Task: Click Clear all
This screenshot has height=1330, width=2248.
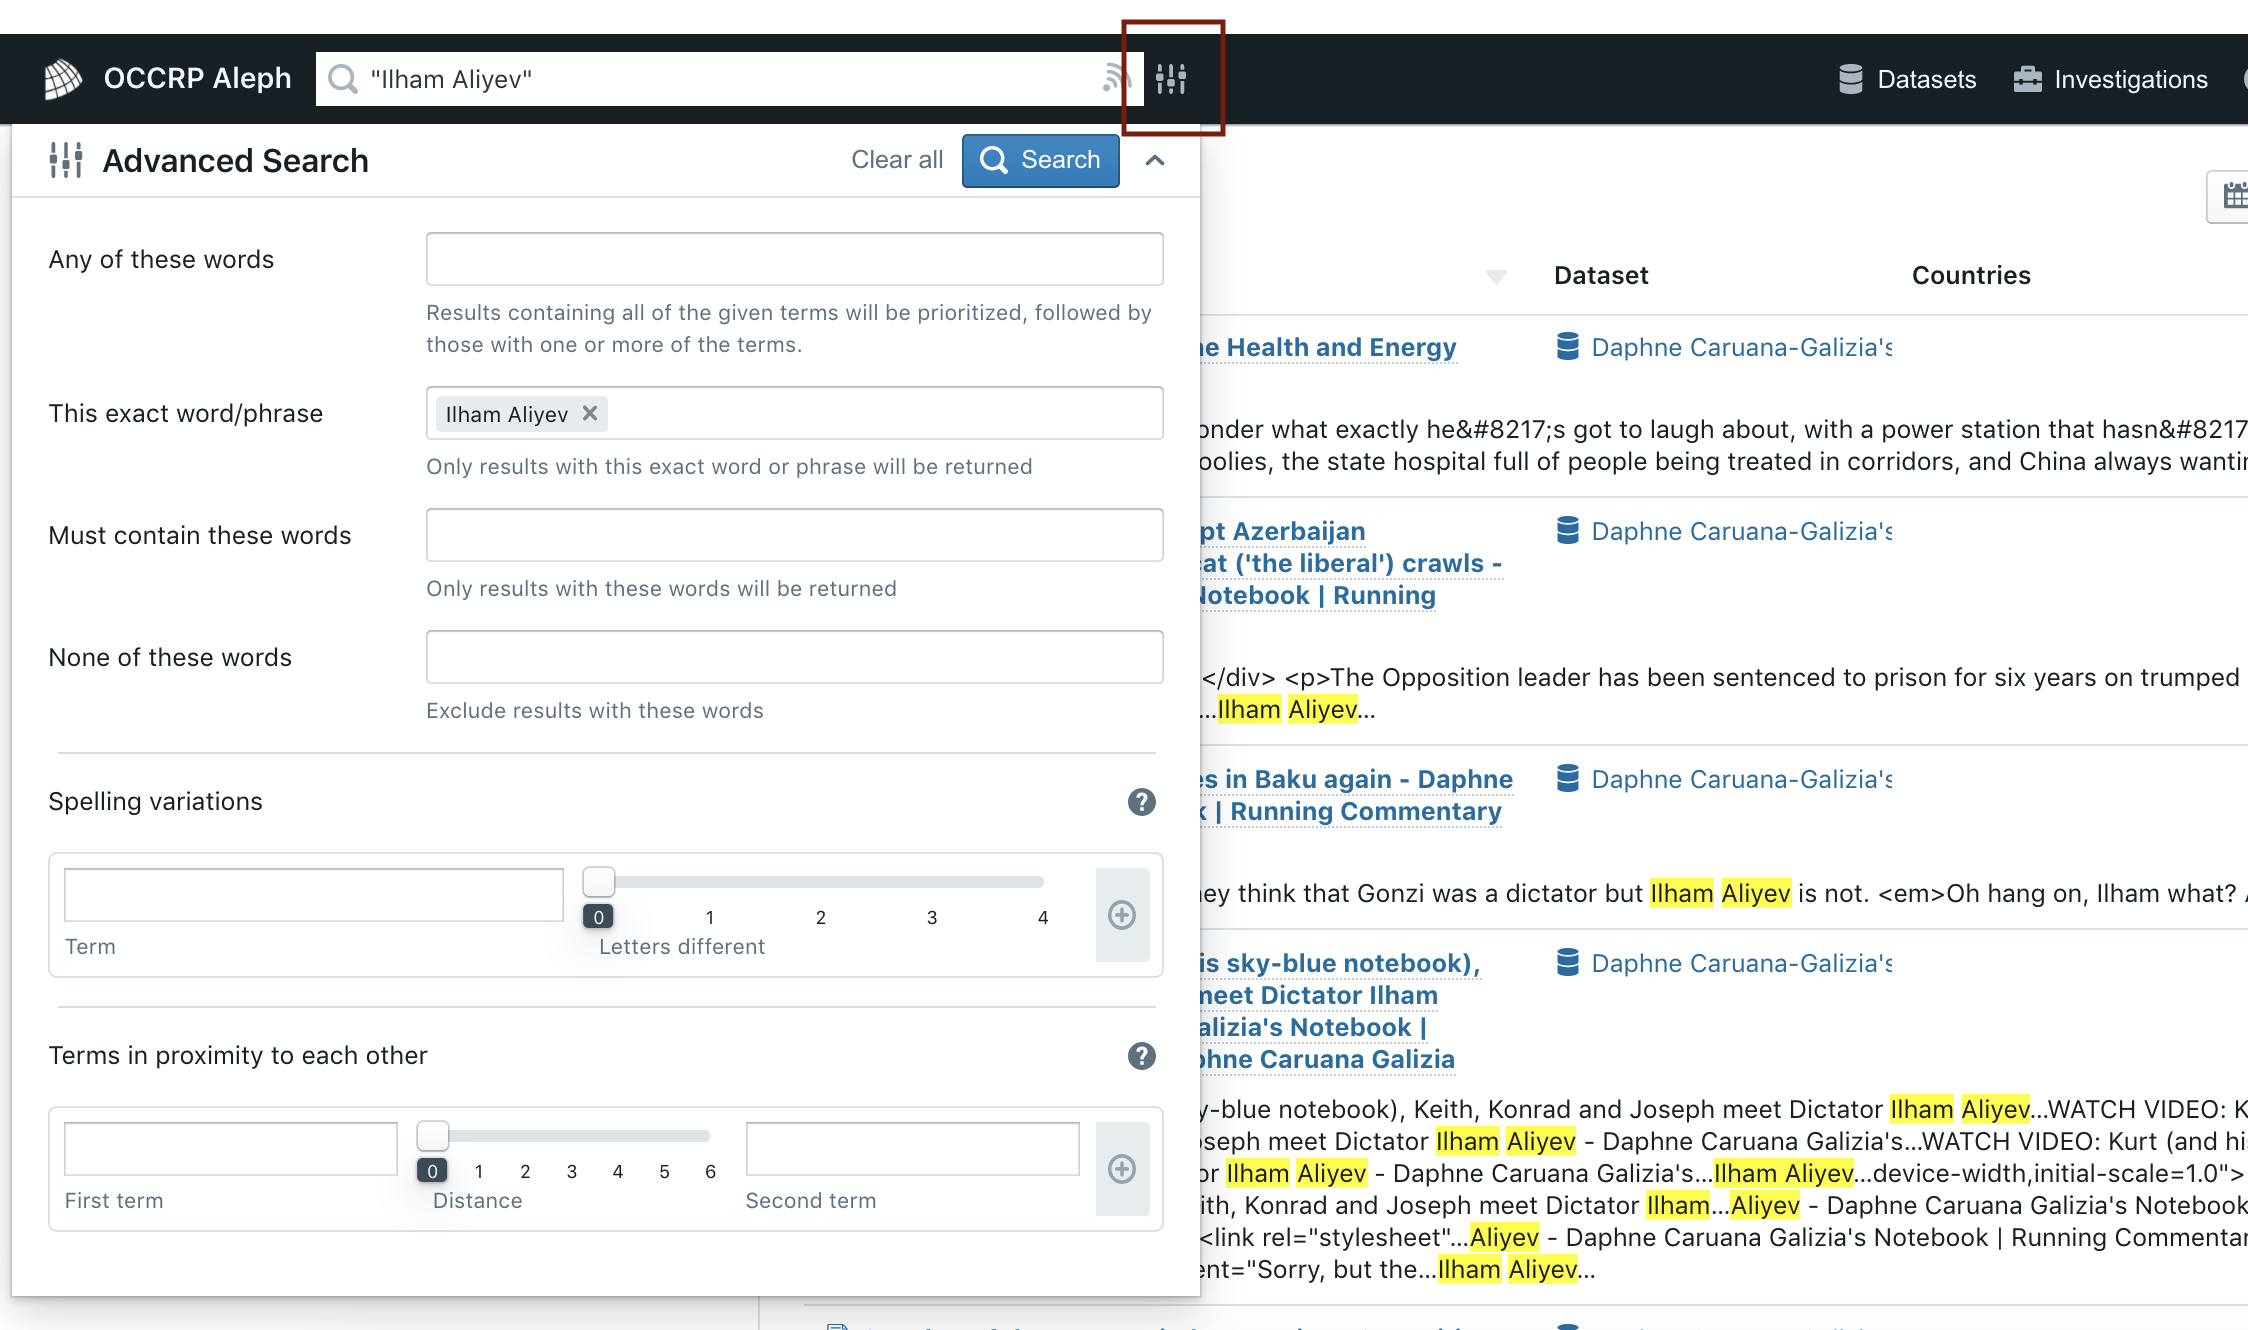Action: tap(897, 160)
